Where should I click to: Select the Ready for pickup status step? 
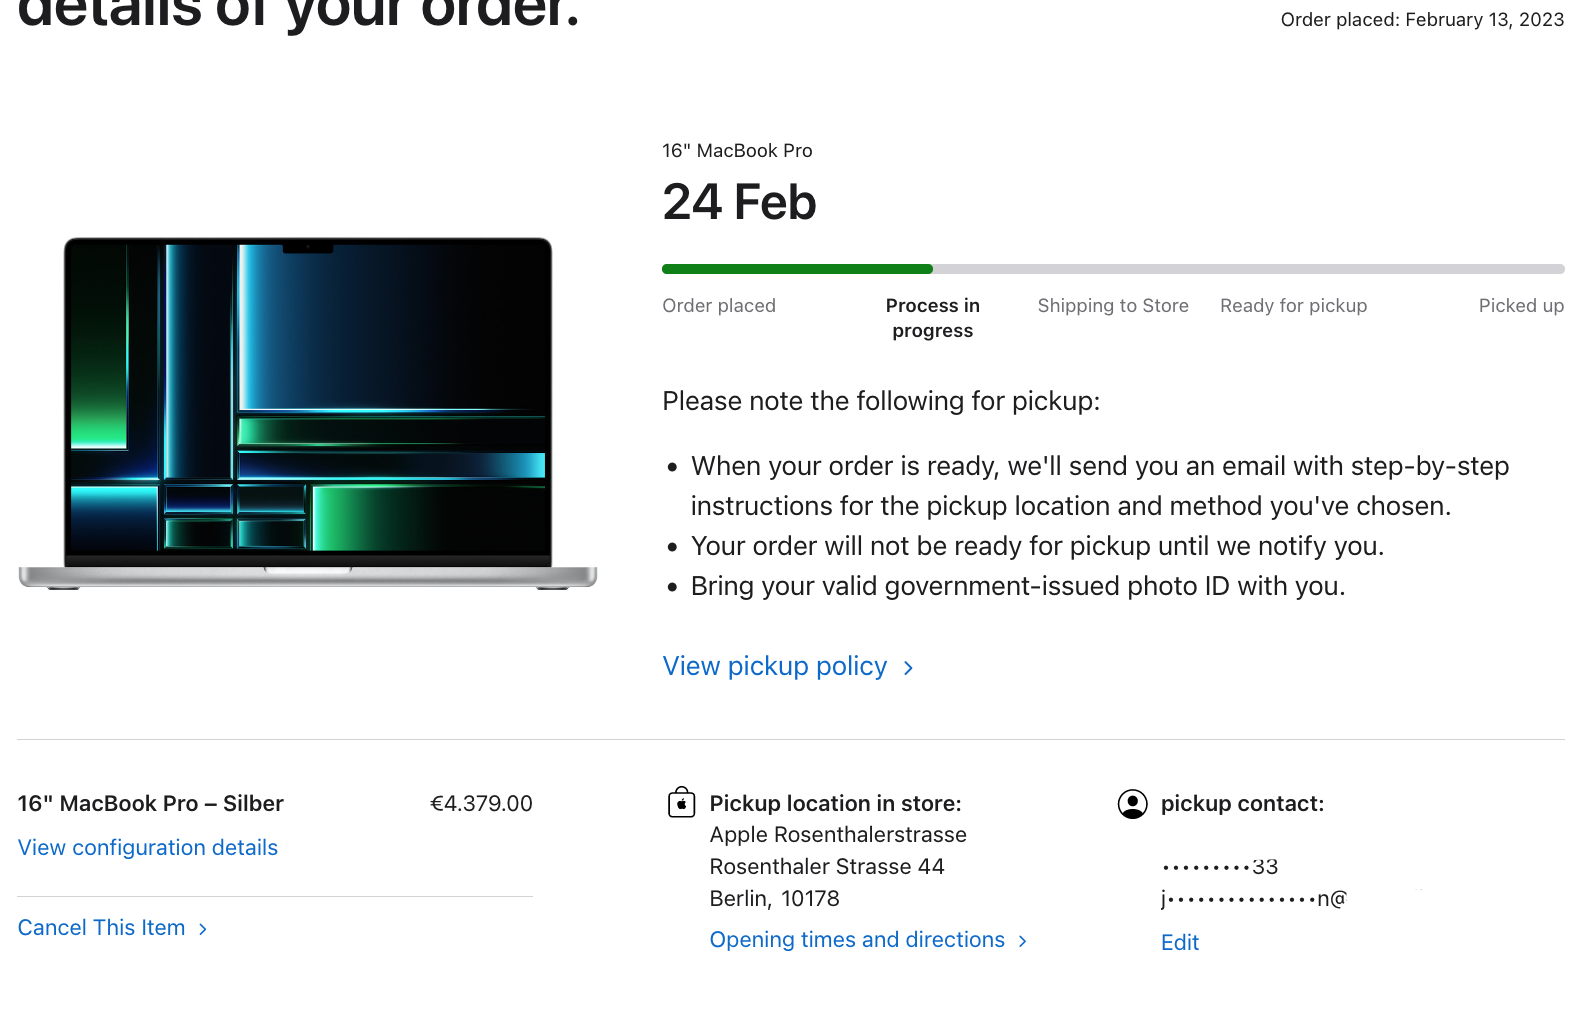pyautogui.click(x=1293, y=306)
